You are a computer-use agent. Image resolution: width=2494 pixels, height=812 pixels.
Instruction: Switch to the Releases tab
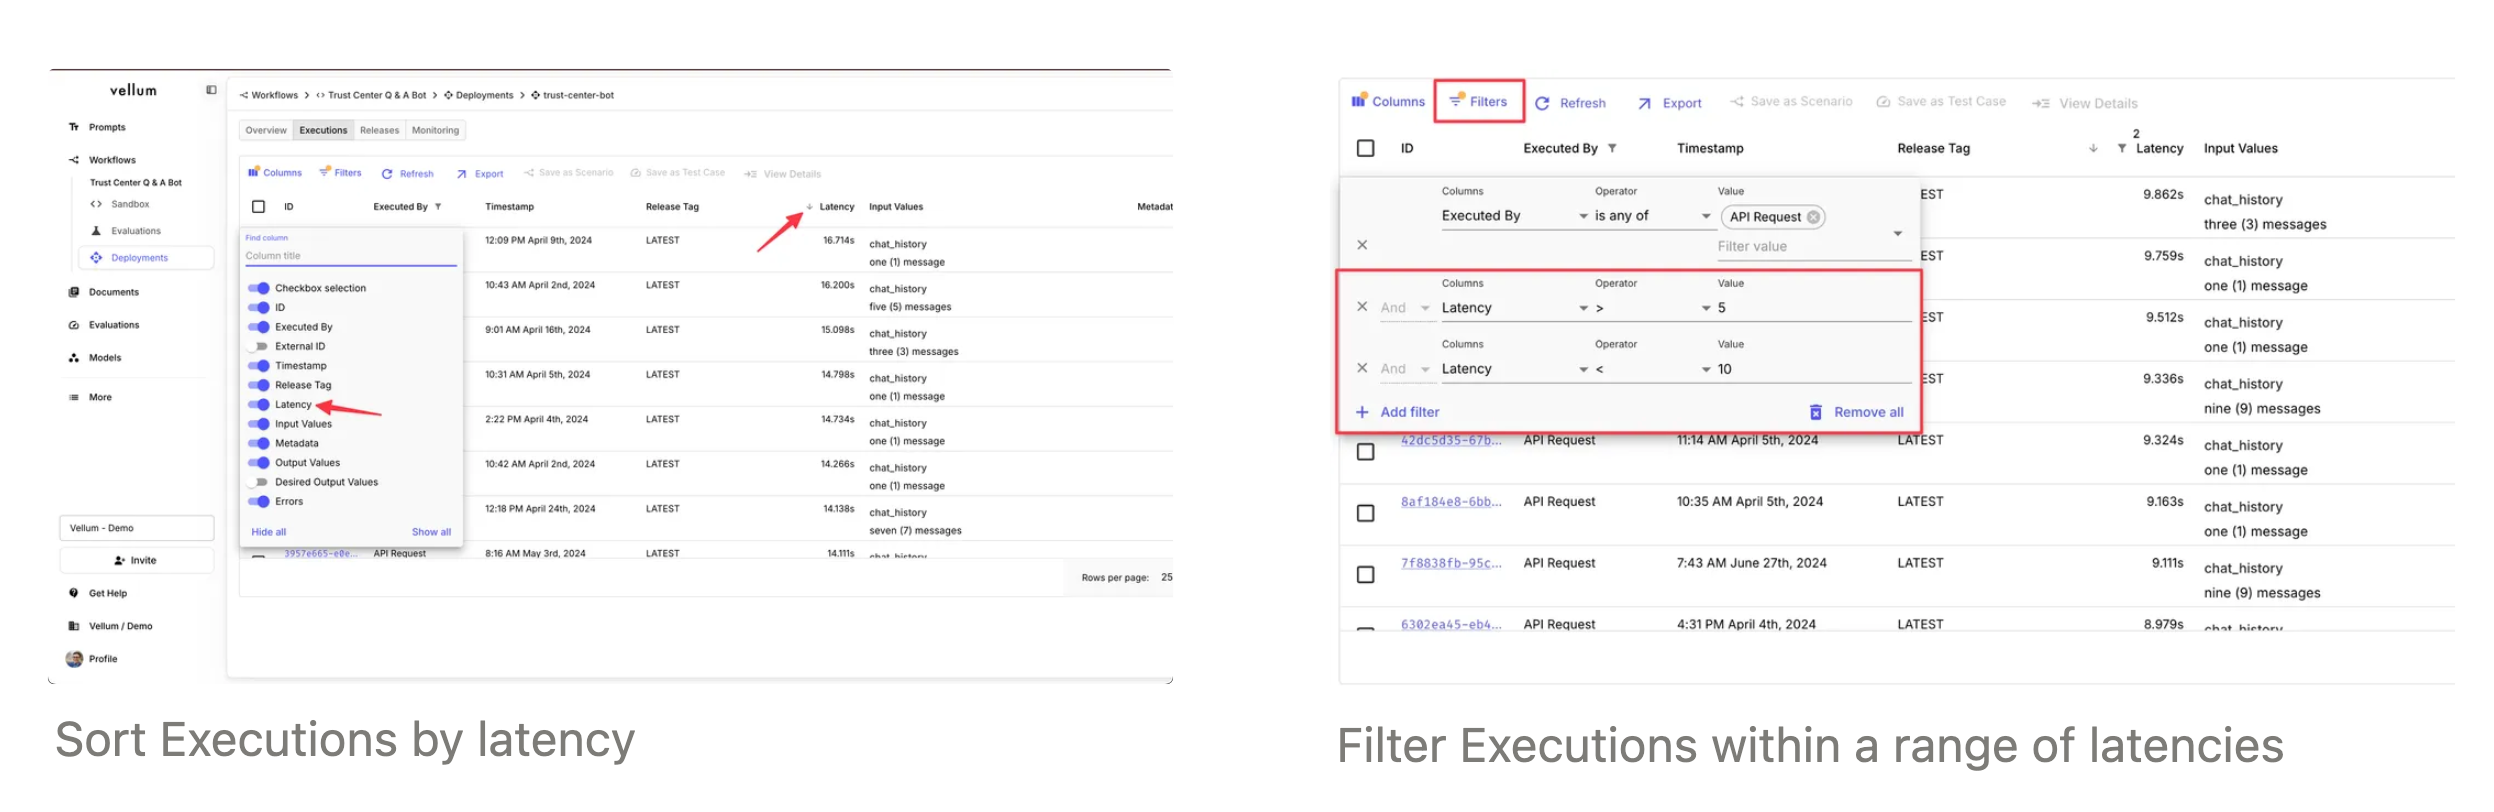pos(379,130)
